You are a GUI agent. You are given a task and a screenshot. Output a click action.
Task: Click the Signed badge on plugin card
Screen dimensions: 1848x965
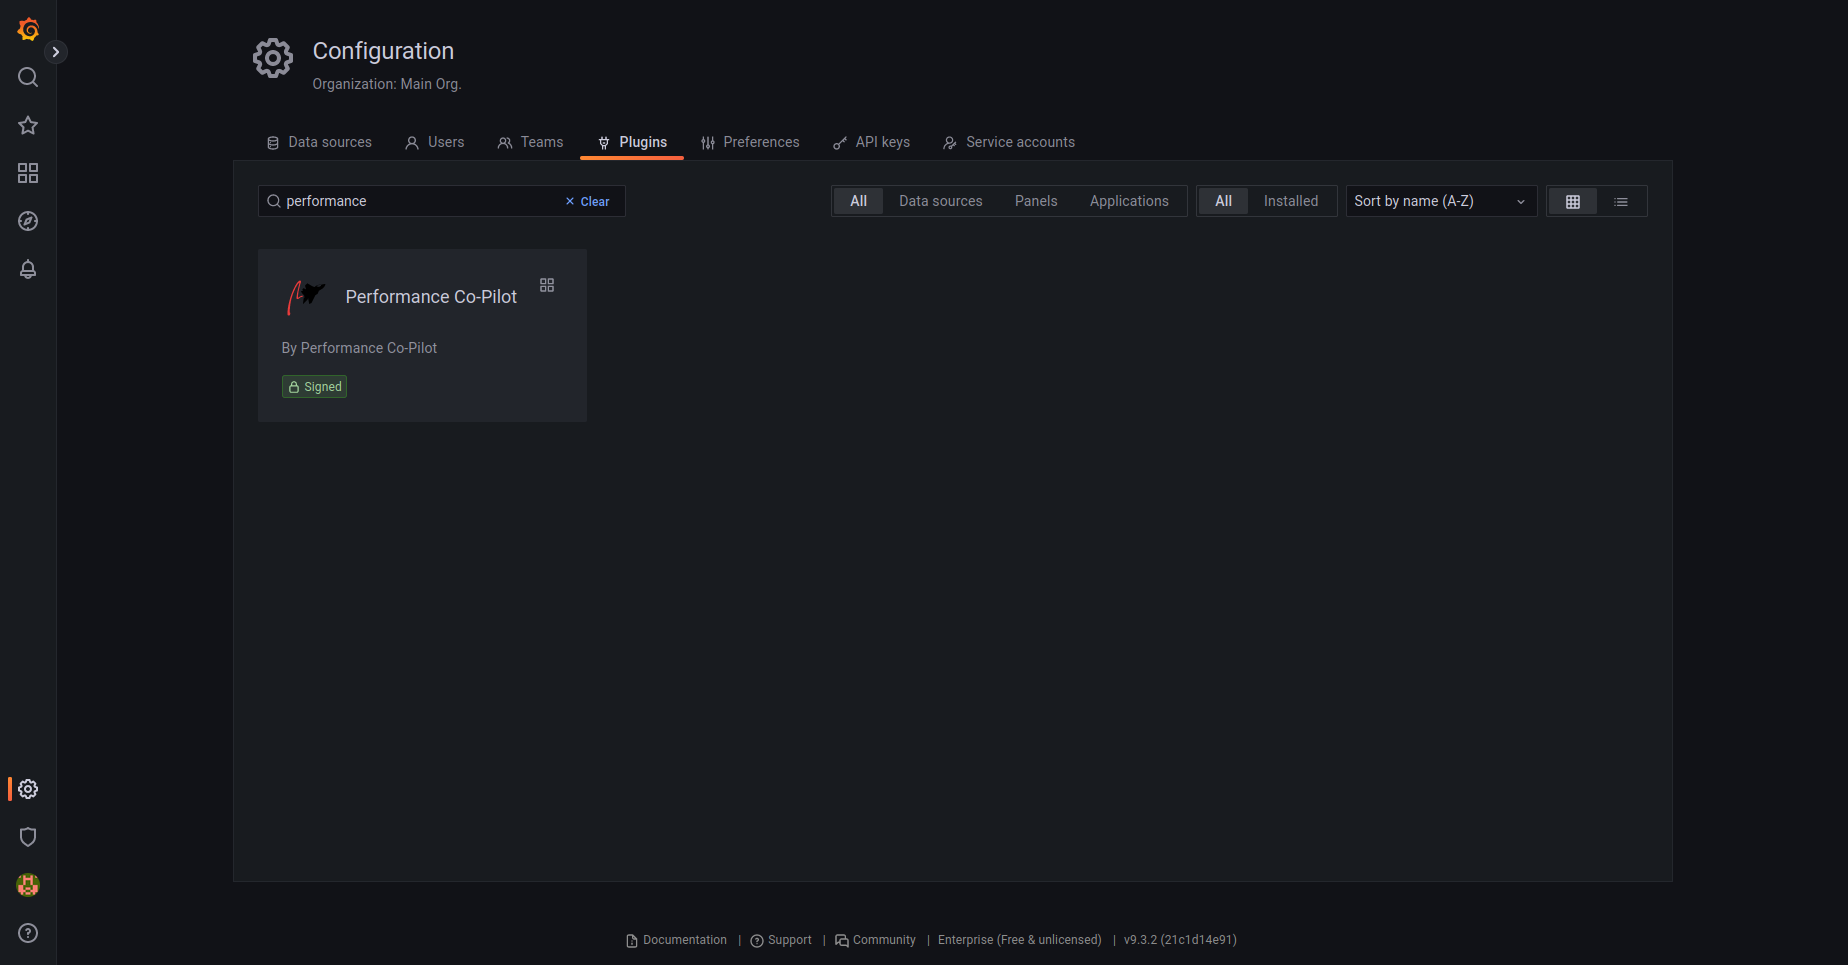point(315,387)
